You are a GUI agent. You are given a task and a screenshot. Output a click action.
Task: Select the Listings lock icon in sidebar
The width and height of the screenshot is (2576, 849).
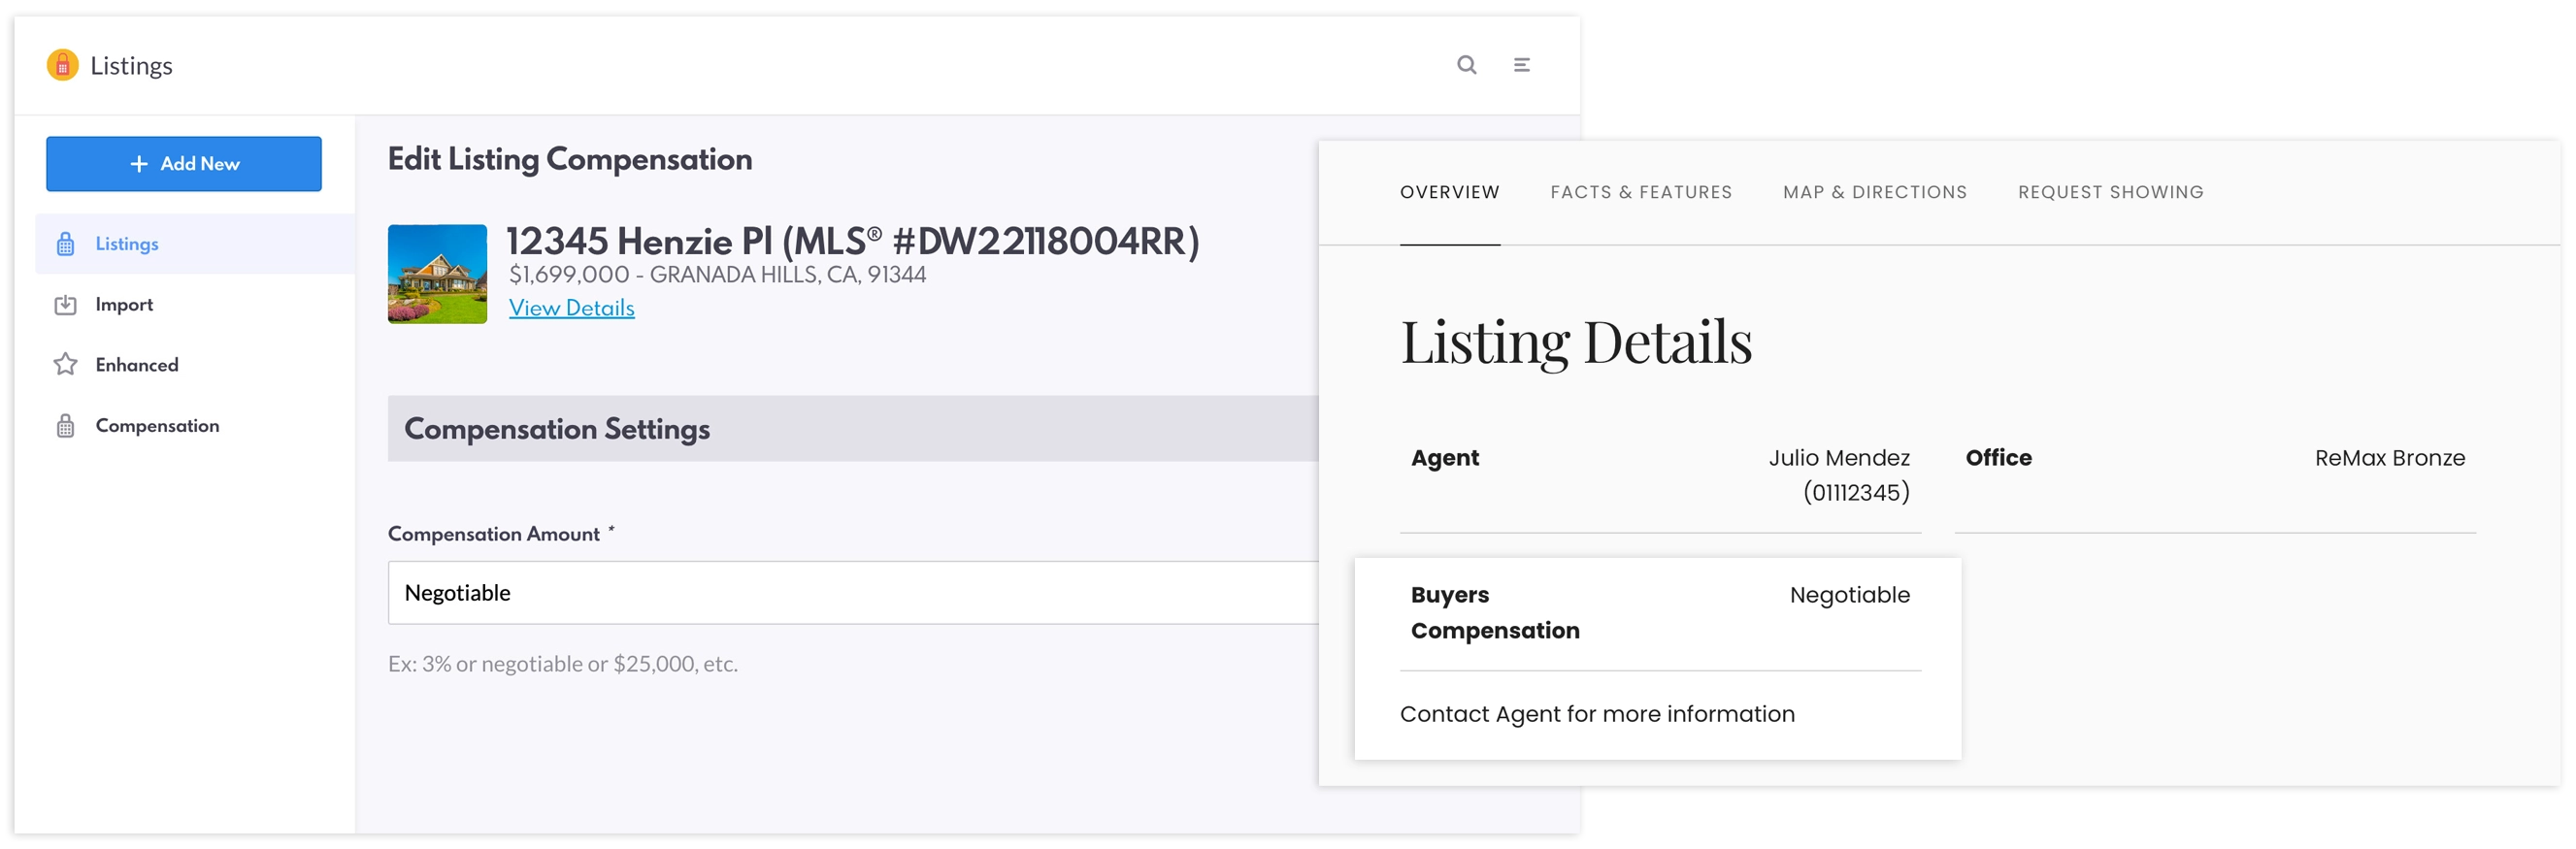click(65, 244)
